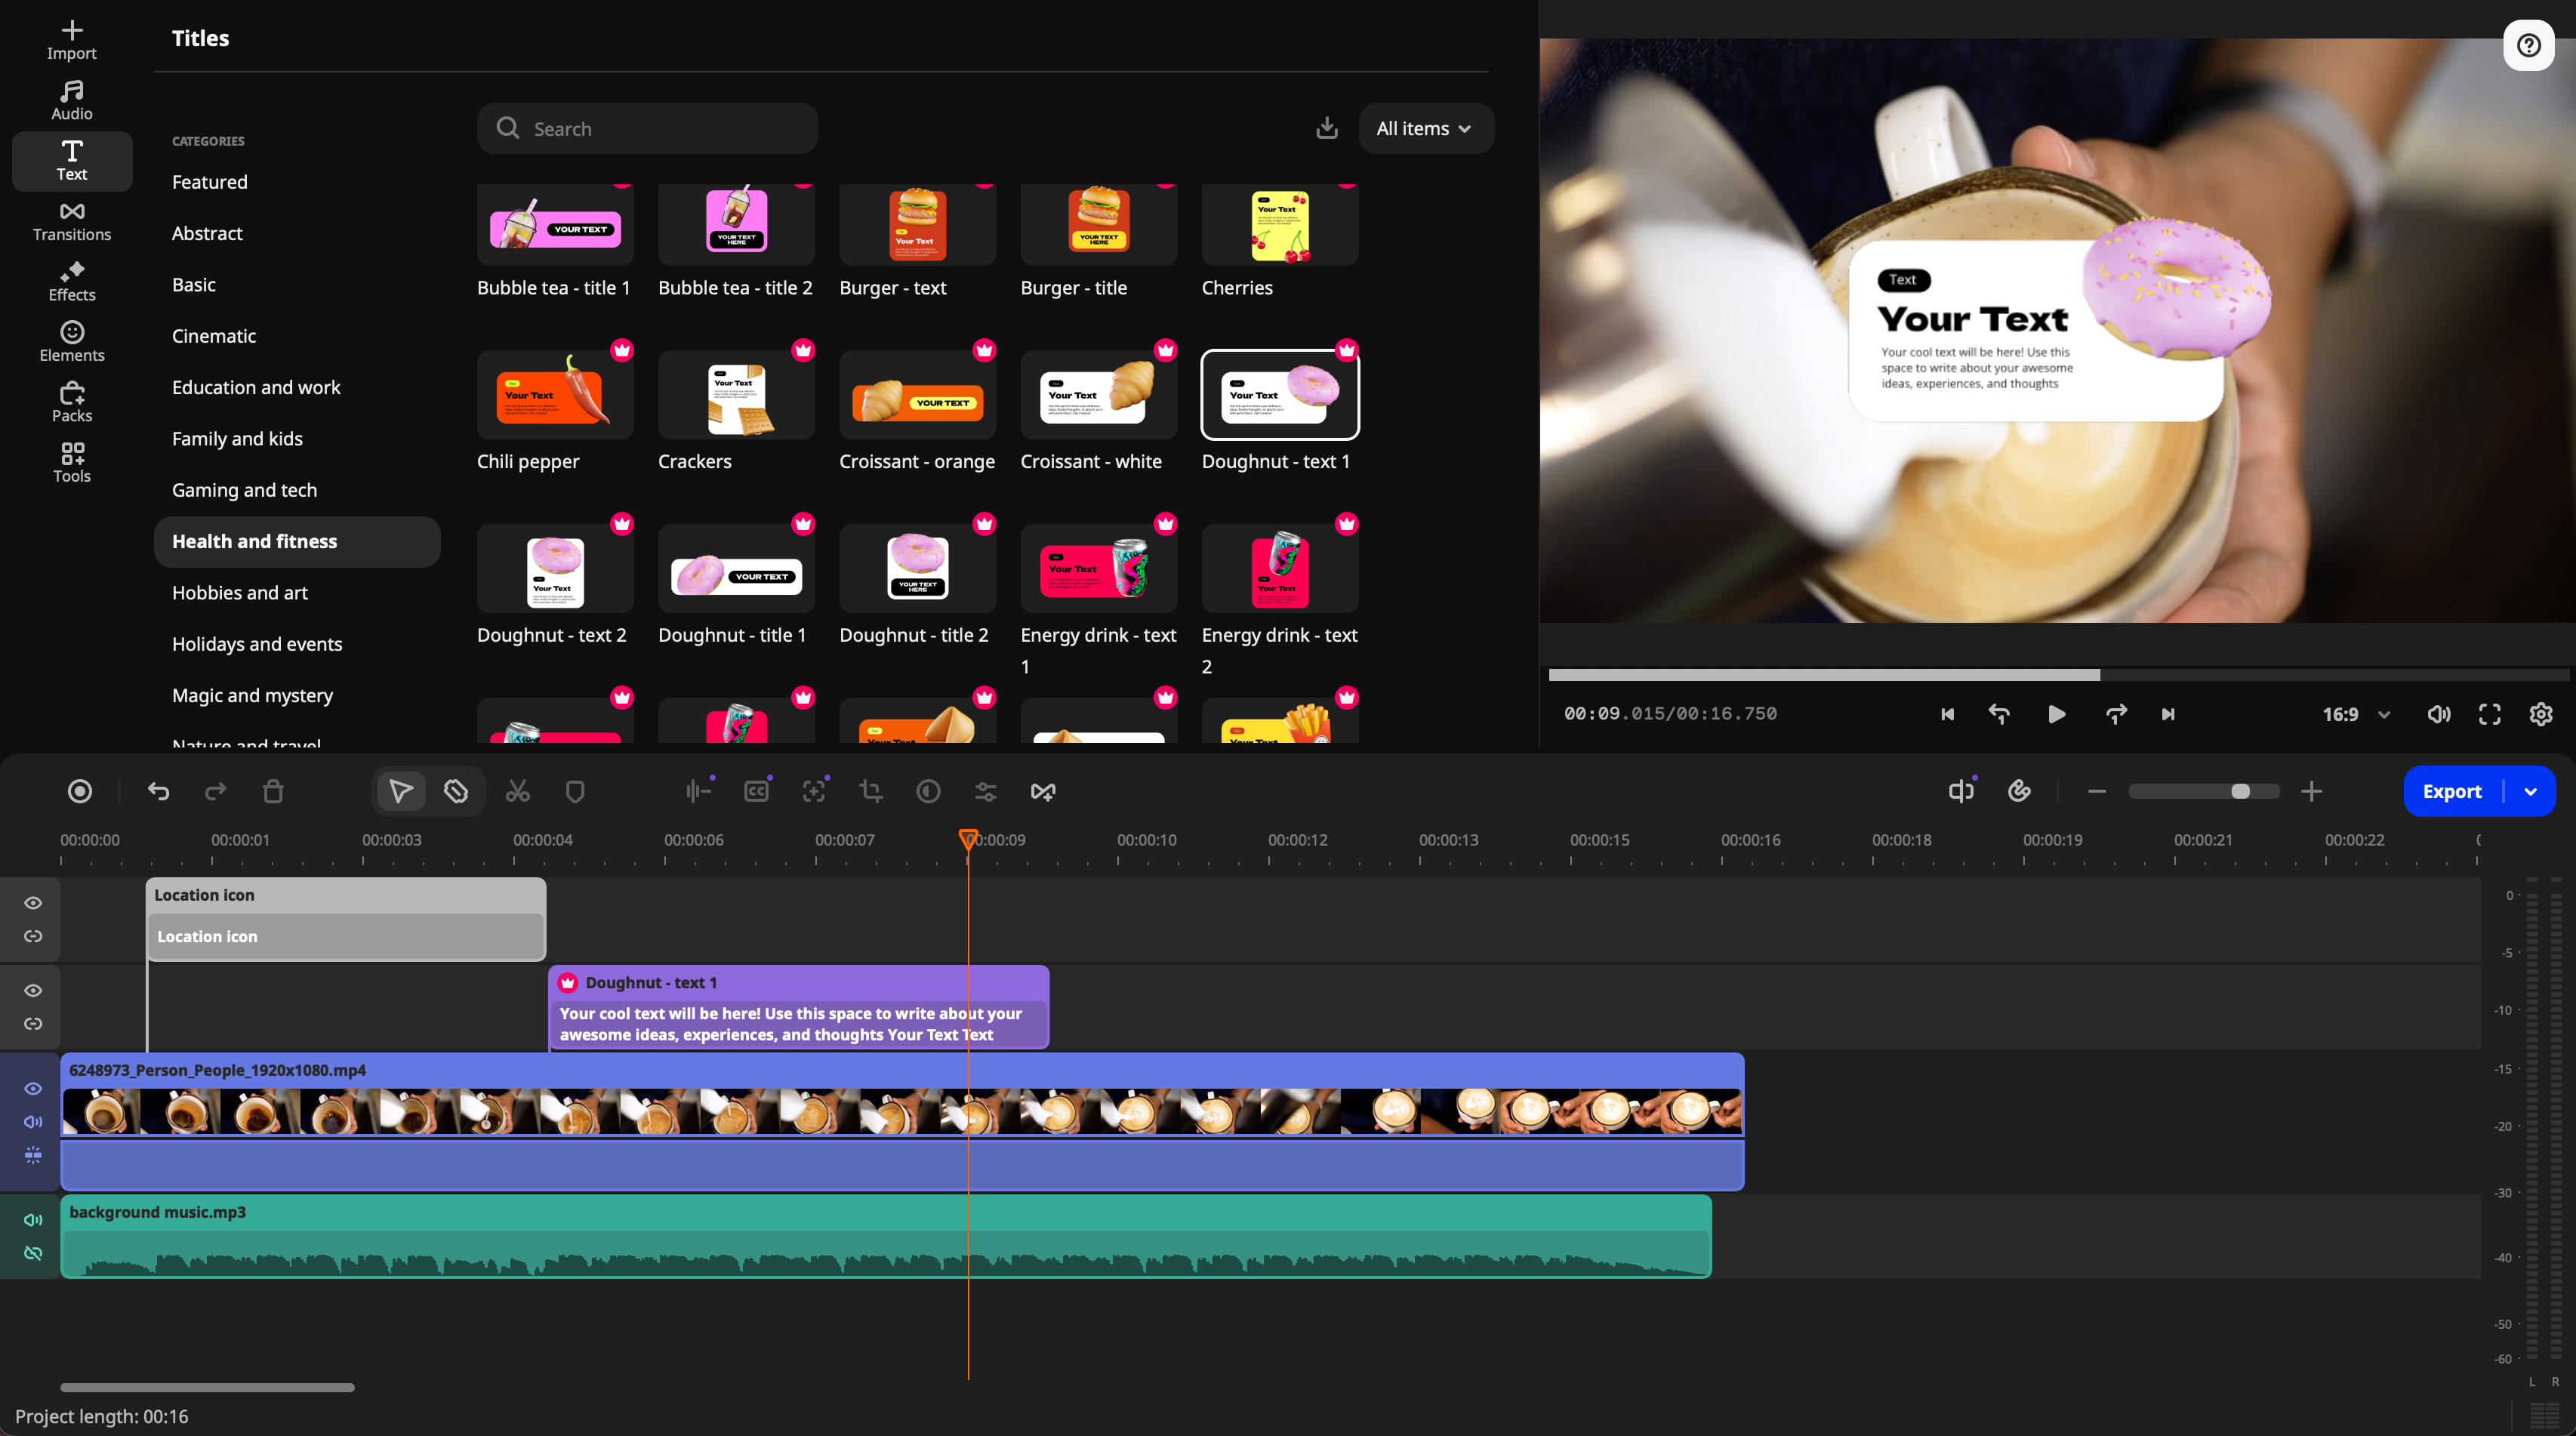Open the Tools panel
Image resolution: width=2576 pixels, height=1436 pixels.
[71, 463]
